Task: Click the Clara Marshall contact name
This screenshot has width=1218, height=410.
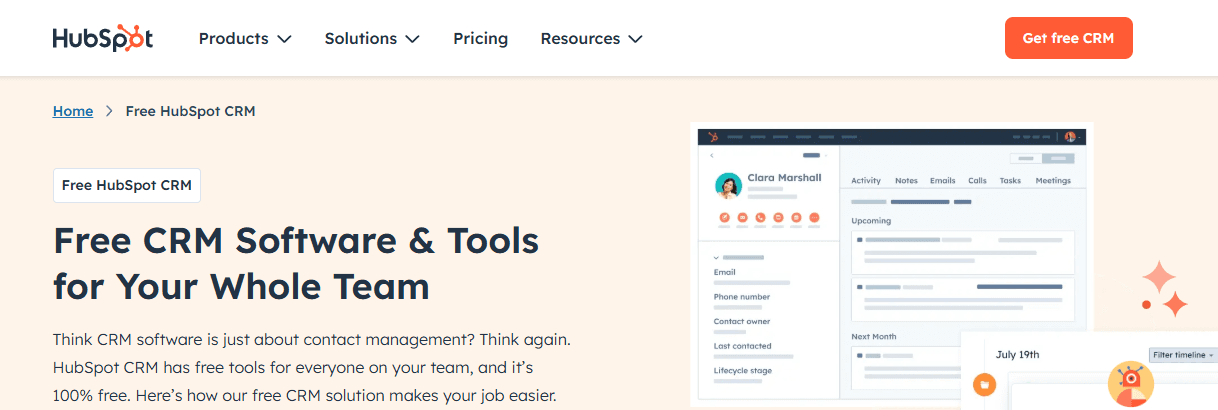Action: 784,178
